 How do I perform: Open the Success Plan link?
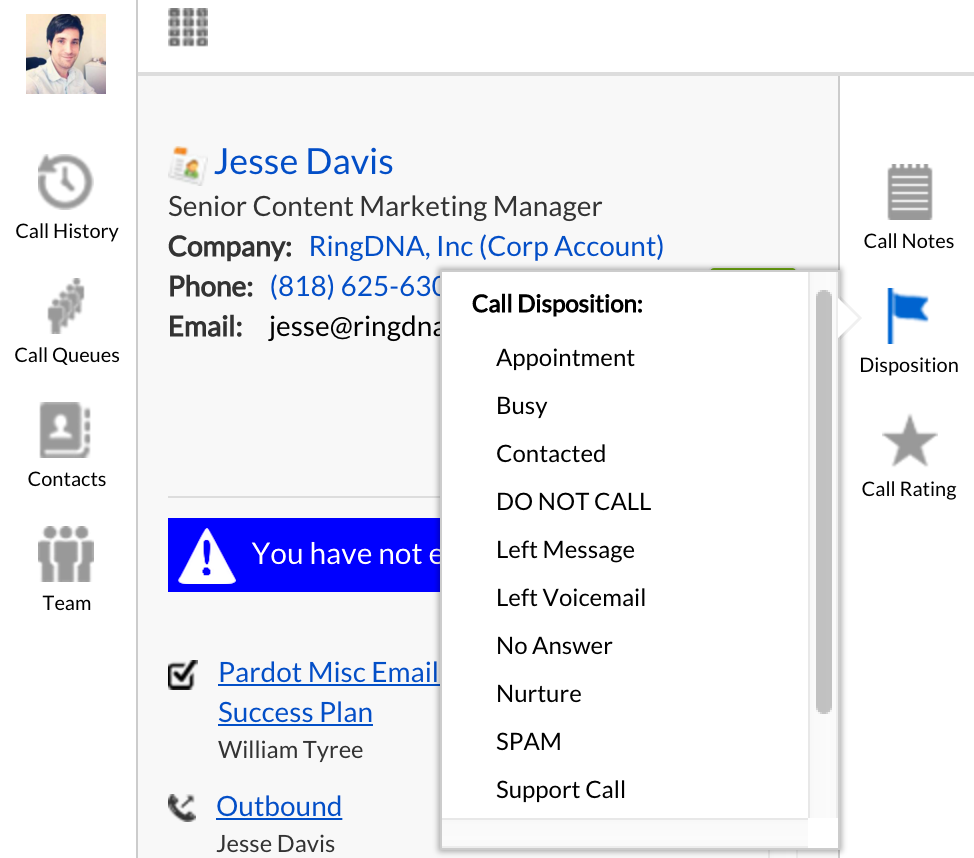pyautogui.click(x=295, y=712)
